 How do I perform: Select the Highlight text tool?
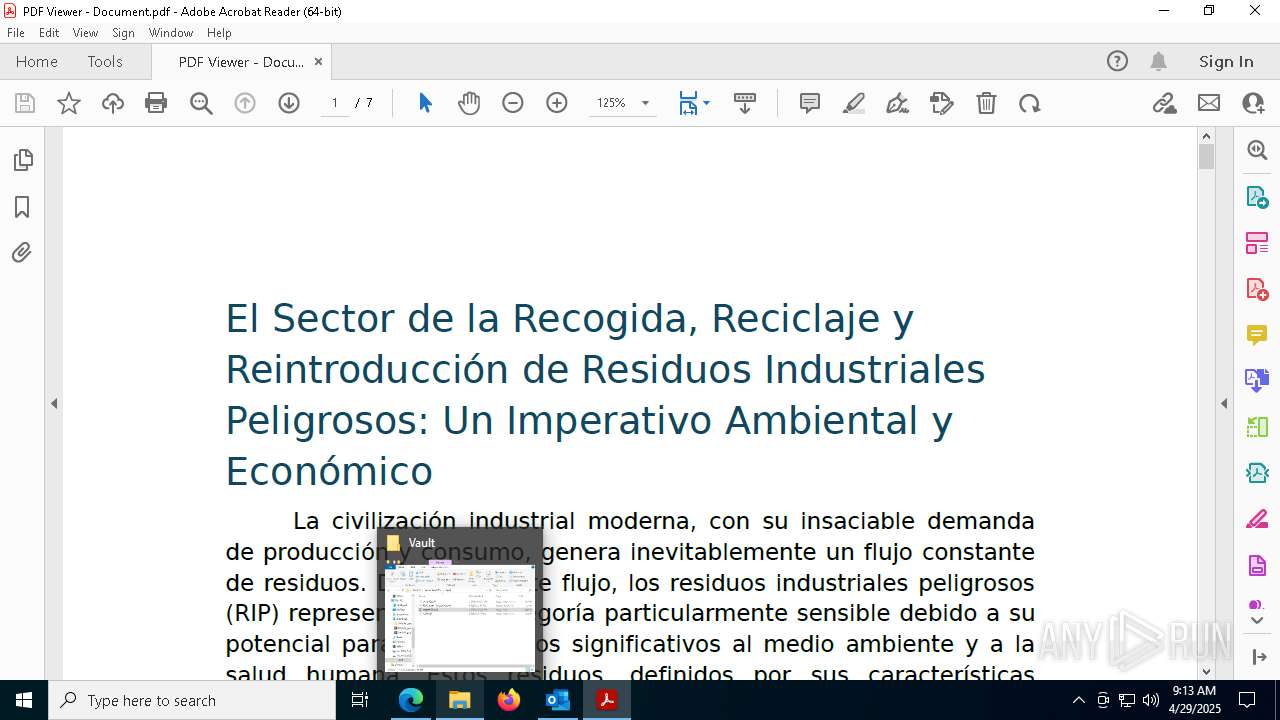click(854, 103)
